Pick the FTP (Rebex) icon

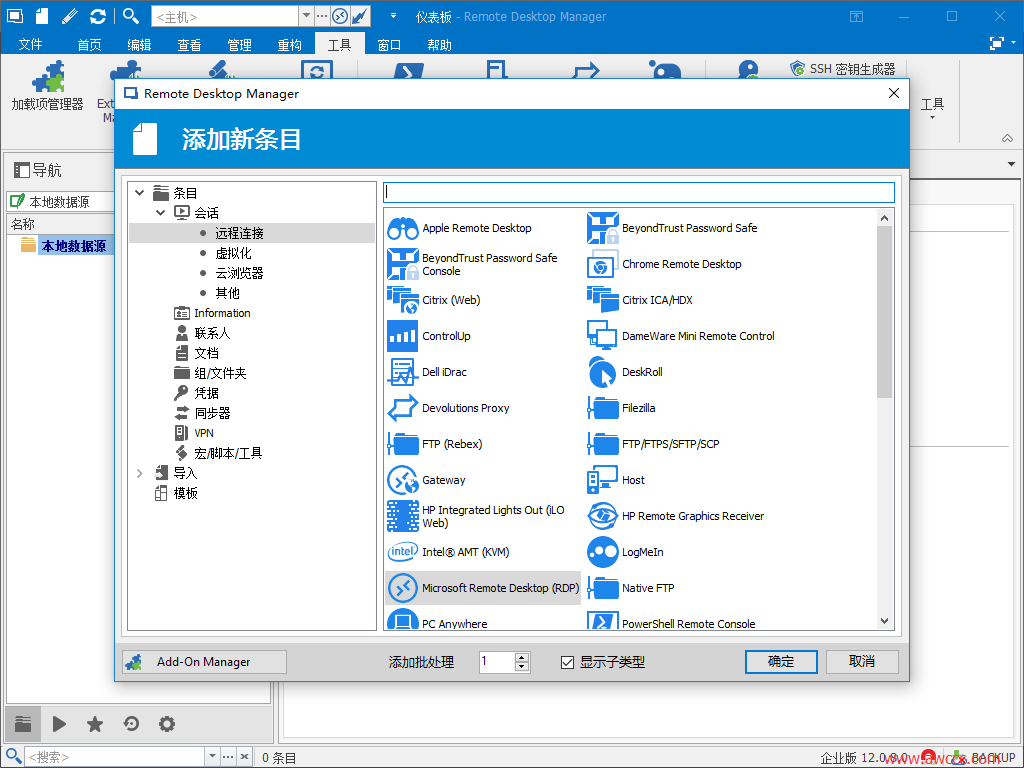[402, 443]
